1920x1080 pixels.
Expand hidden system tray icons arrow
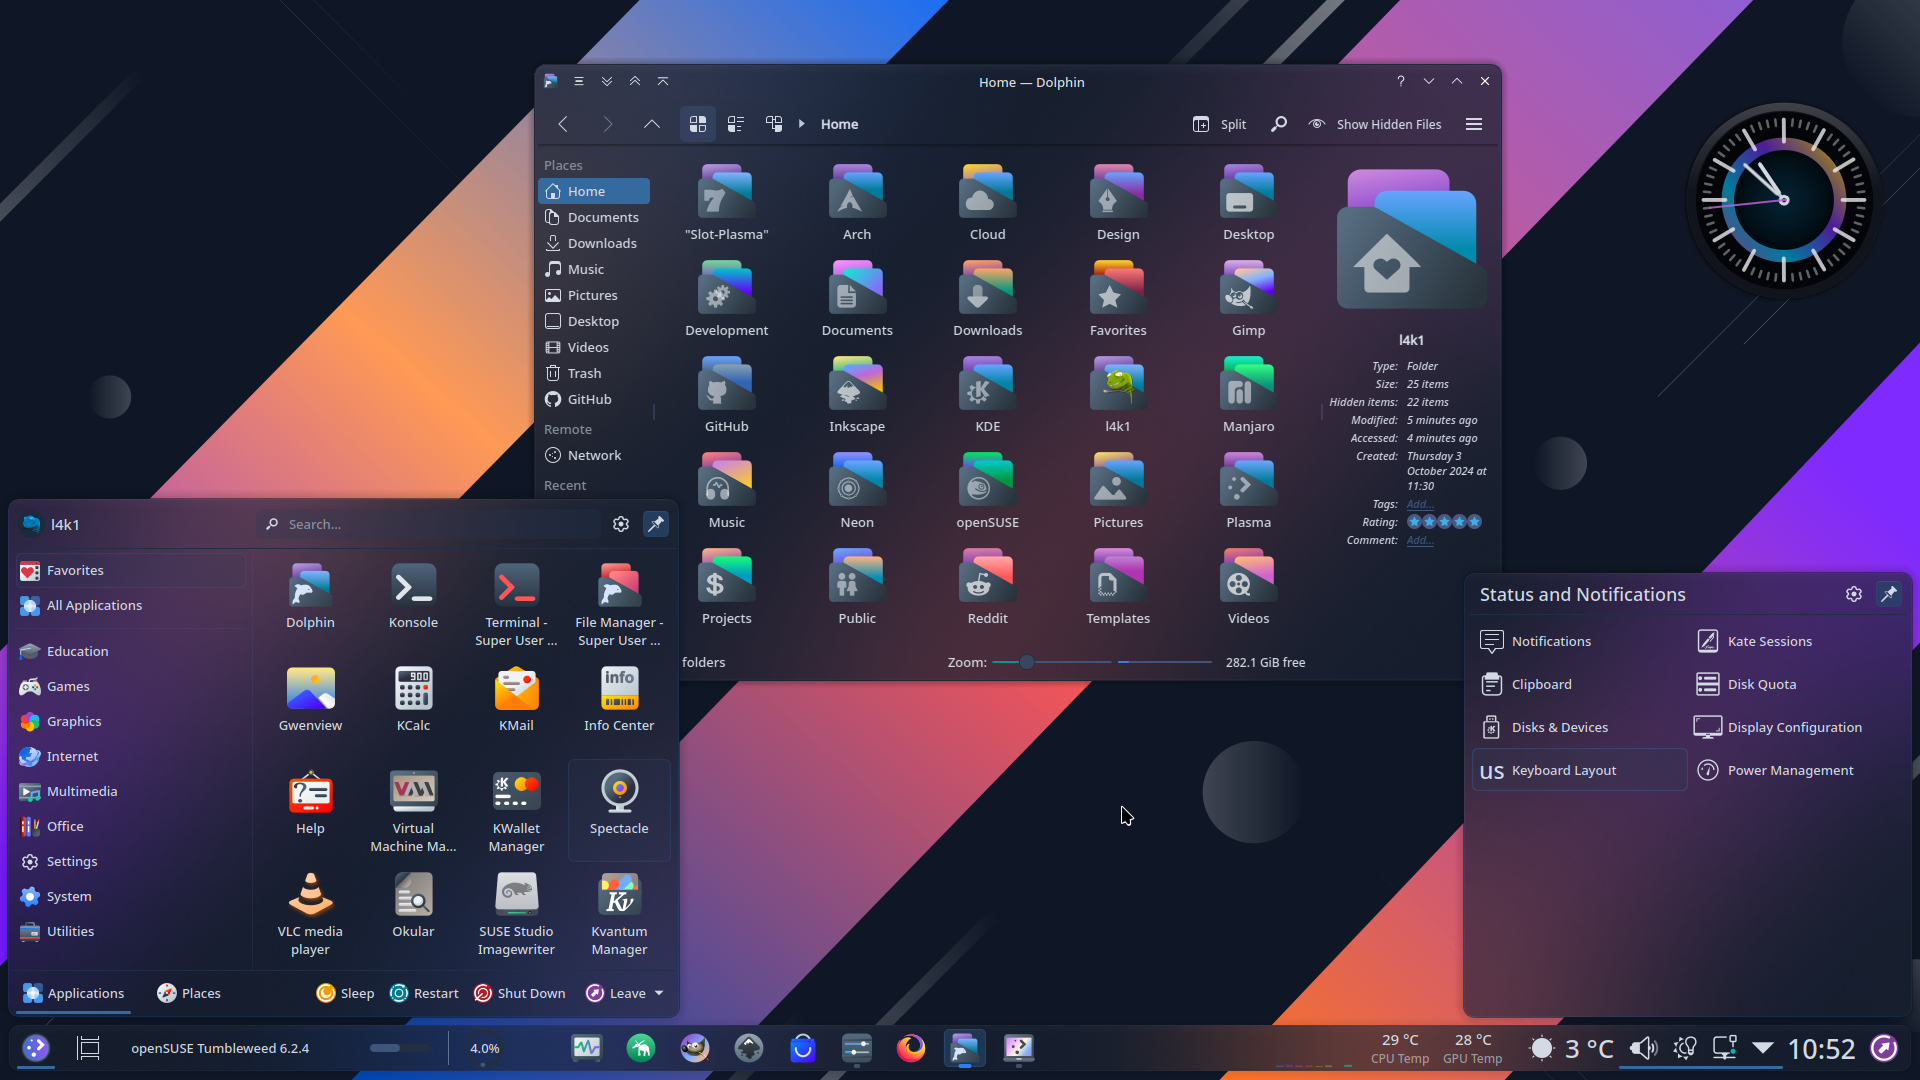pos(1763,1048)
